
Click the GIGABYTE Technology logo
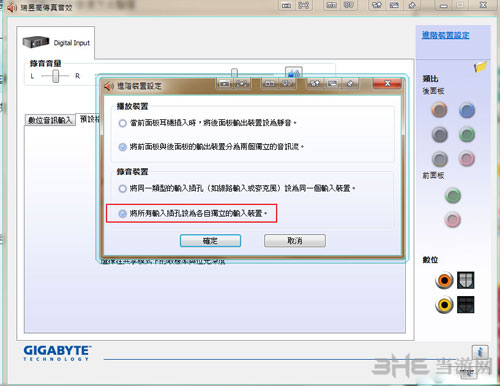coord(57,353)
